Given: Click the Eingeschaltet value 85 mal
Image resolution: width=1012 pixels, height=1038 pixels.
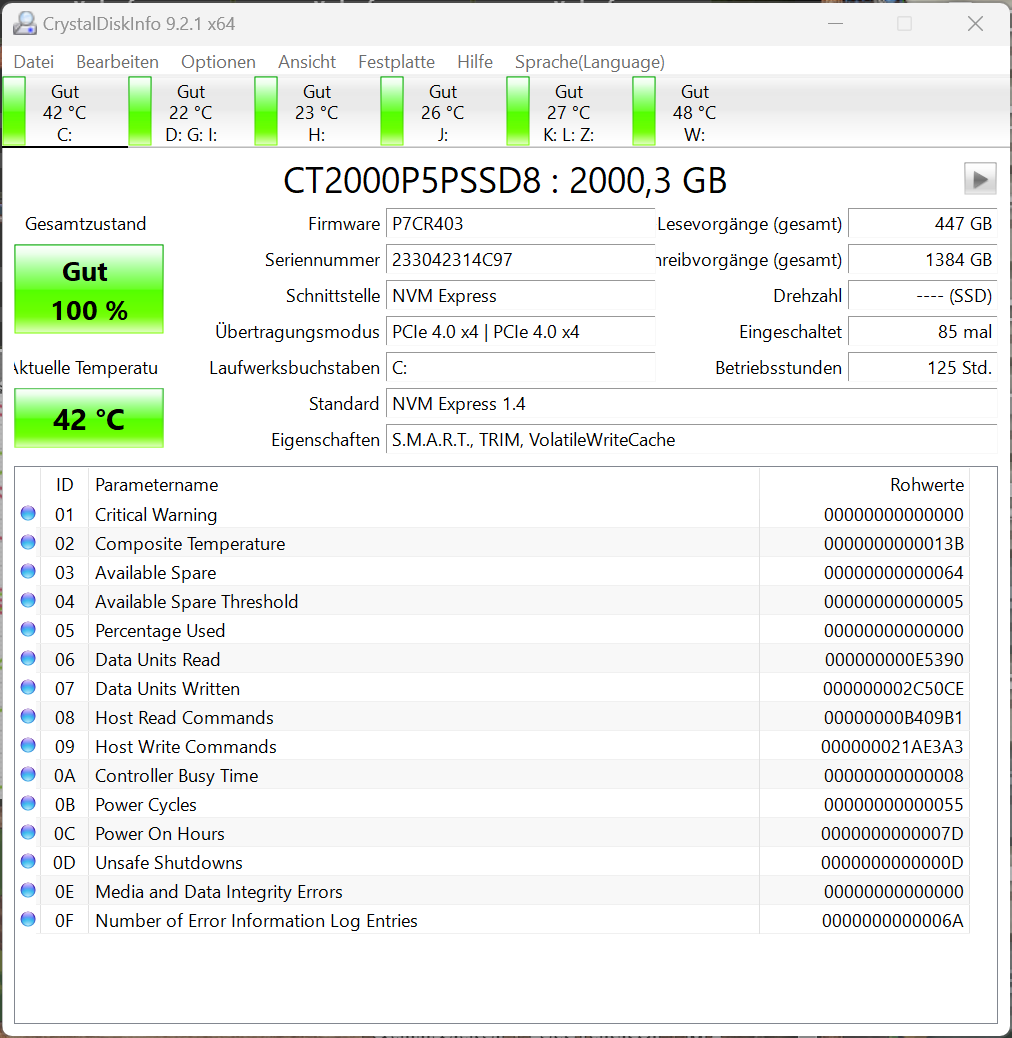Looking at the screenshot, I should pos(923,332).
